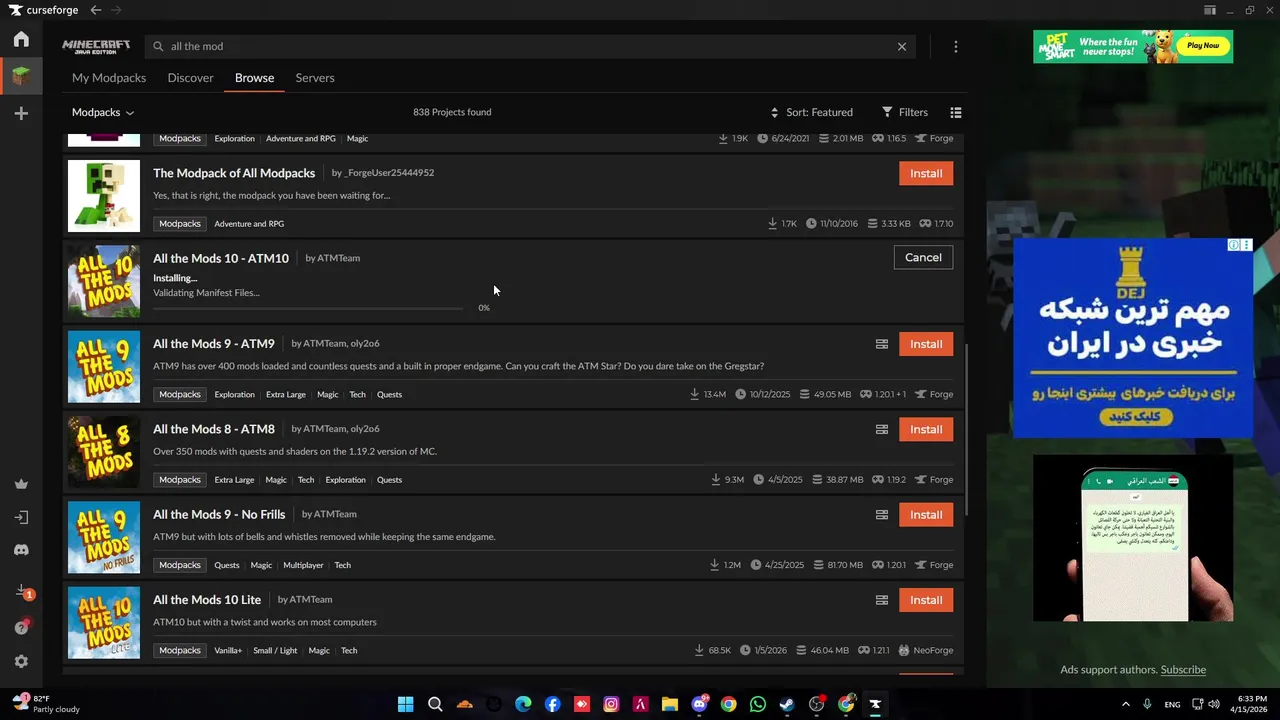
Task: Add a new game with plus icon
Action: click(21, 114)
